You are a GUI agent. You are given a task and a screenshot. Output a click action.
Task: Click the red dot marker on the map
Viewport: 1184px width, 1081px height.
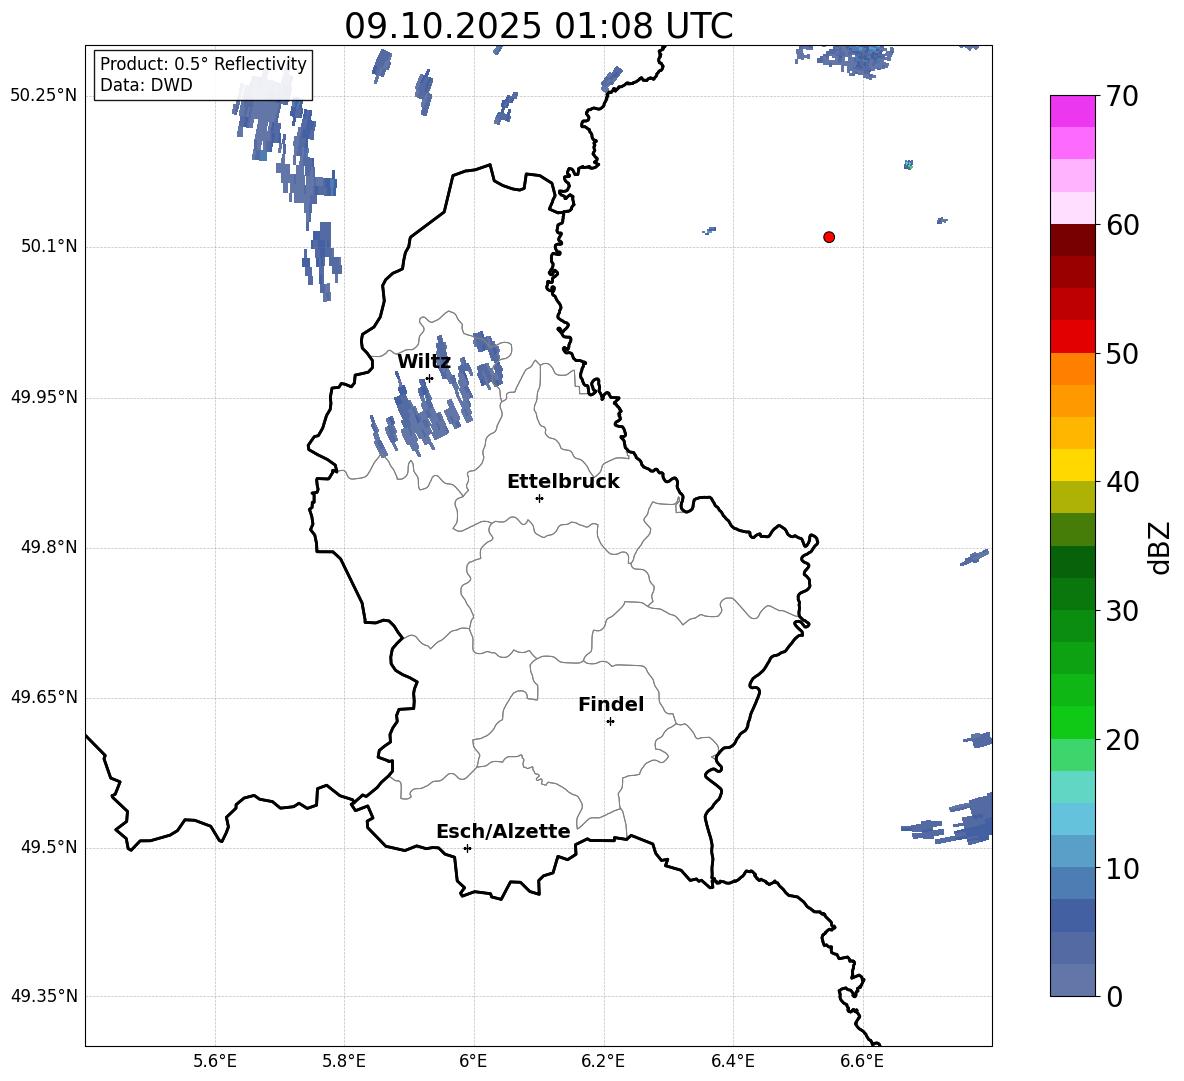tap(829, 237)
